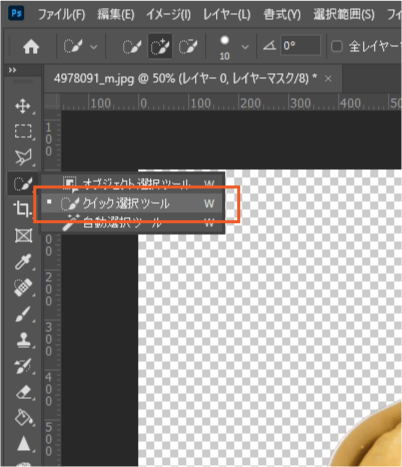Open the brush size 10 picker
The width and height of the screenshot is (402, 467).
click(x=245, y=47)
